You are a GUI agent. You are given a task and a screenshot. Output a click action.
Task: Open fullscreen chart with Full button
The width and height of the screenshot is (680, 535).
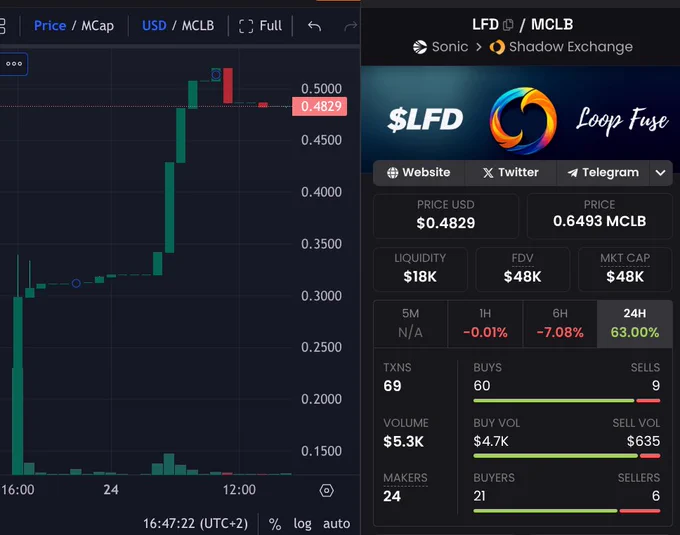click(x=260, y=26)
